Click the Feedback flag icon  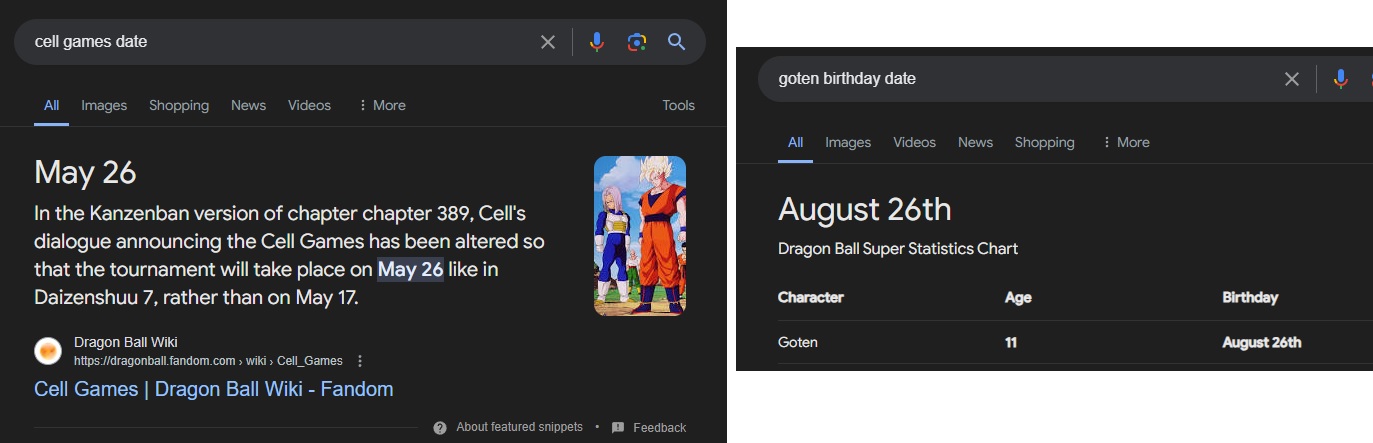(618, 427)
